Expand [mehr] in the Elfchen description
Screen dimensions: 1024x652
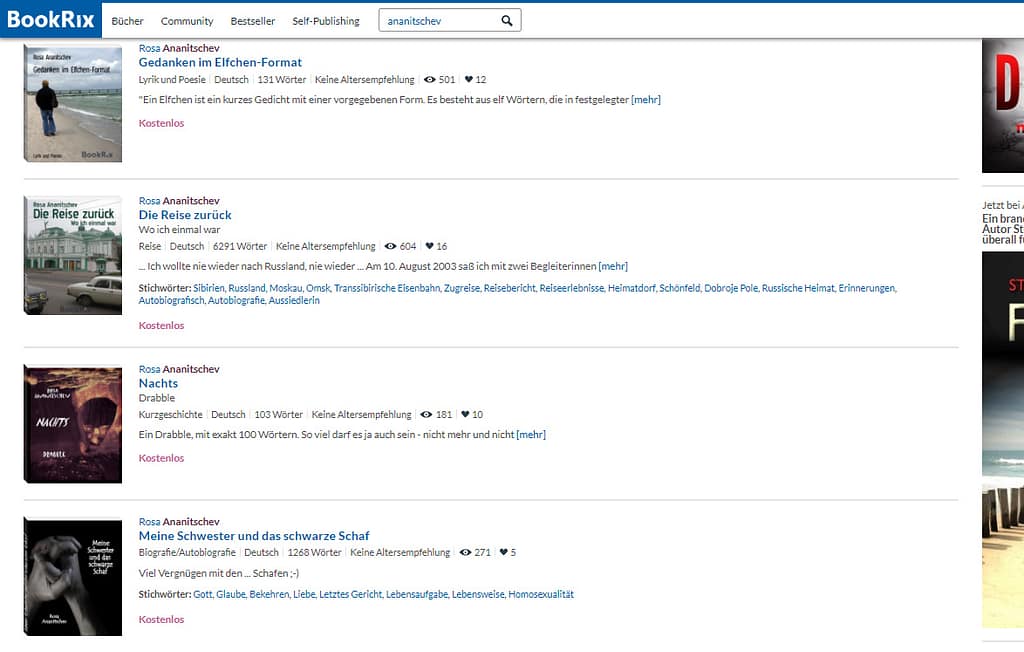646,100
